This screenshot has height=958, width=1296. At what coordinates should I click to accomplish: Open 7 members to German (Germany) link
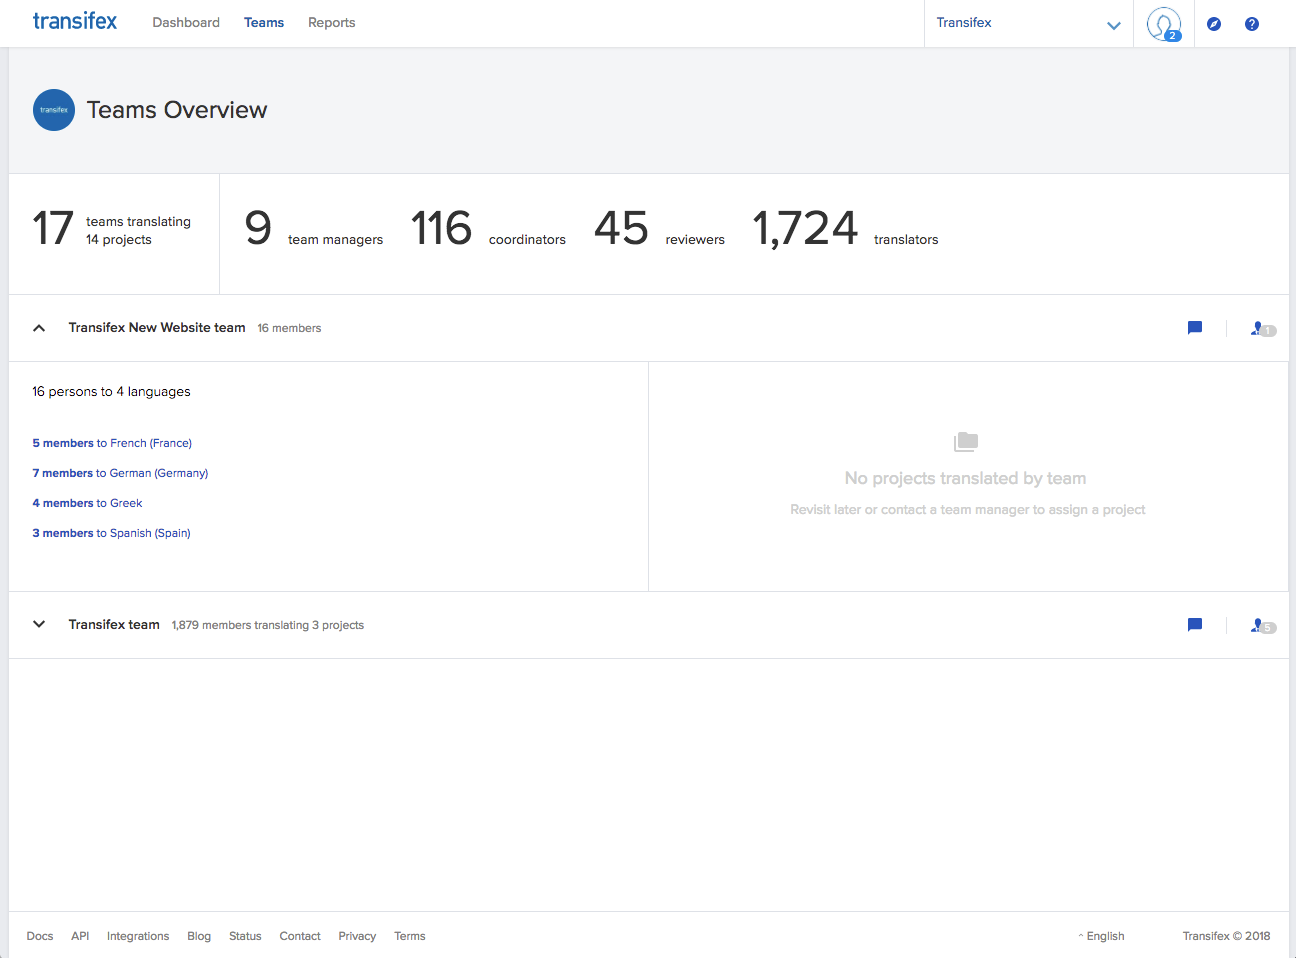120,473
